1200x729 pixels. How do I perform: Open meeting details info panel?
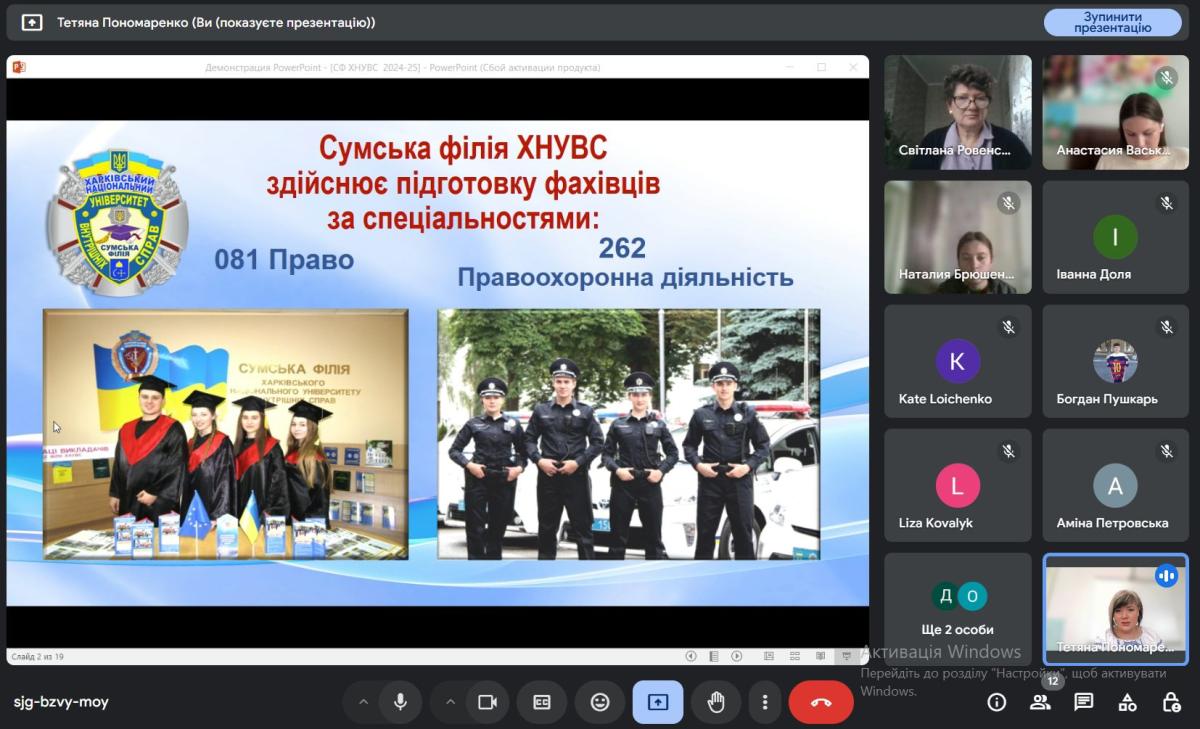click(996, 702)
